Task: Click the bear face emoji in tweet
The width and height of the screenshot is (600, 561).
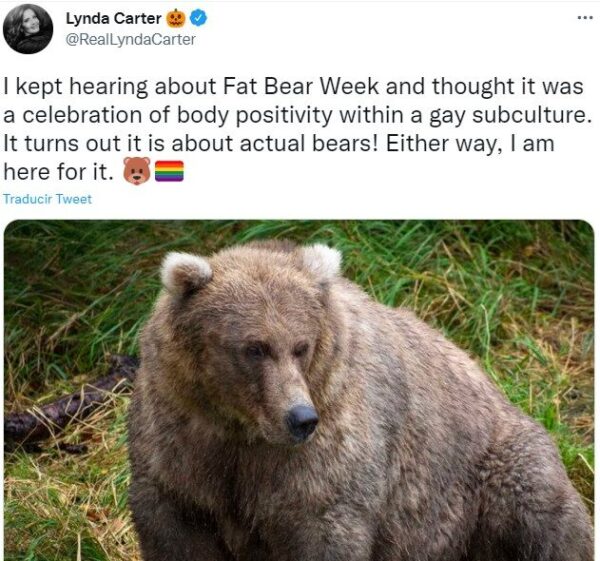Action: 137,170
